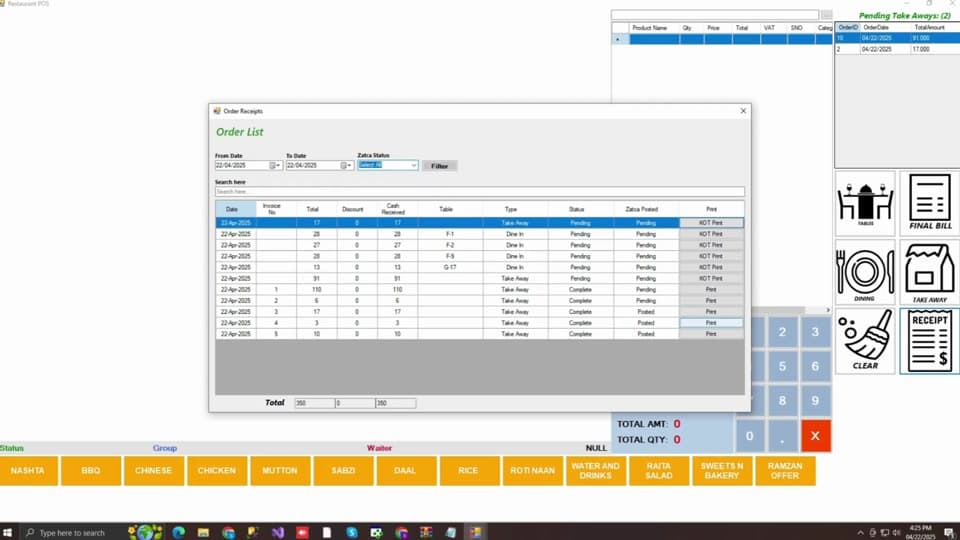Select the ROTI NAAN category tab
The image size is (960, 540).
coord(532,470)
